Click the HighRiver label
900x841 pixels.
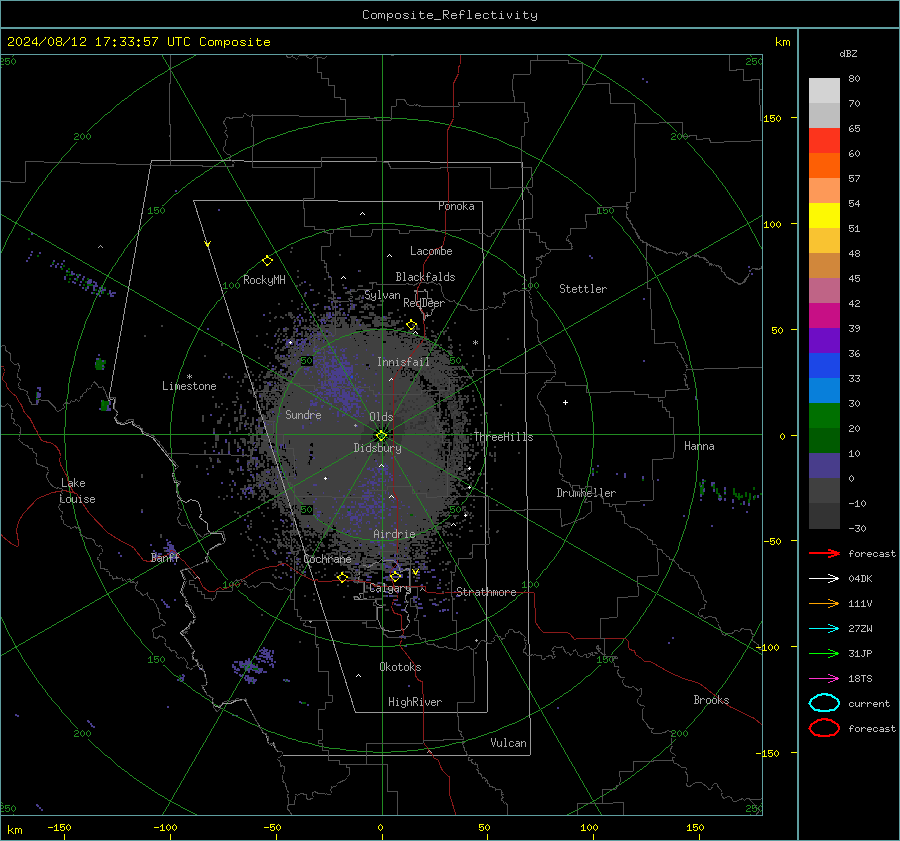[x=415, y=702]
